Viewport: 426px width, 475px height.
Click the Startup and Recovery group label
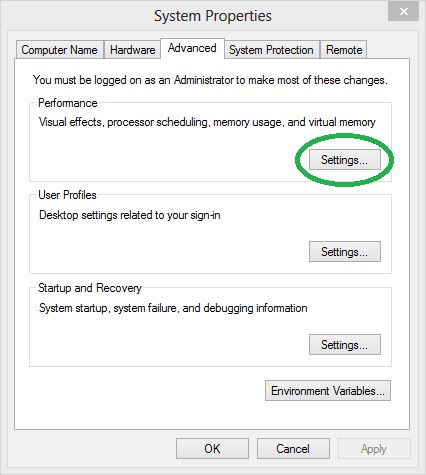point(90,288)
